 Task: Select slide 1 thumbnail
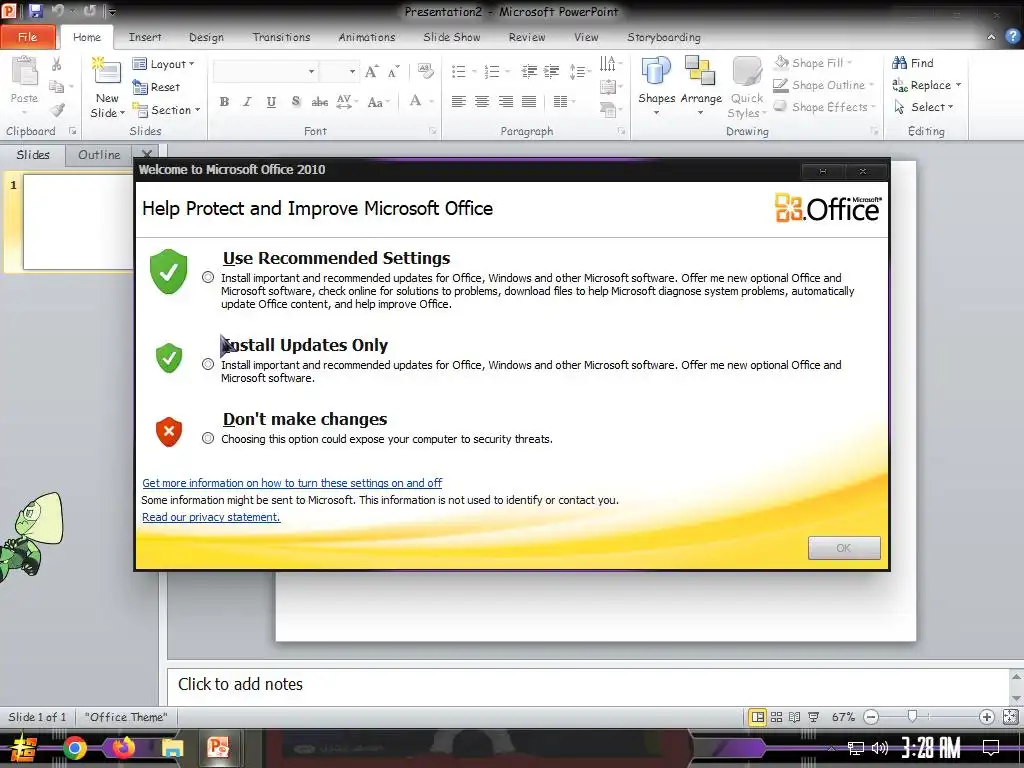78,222
